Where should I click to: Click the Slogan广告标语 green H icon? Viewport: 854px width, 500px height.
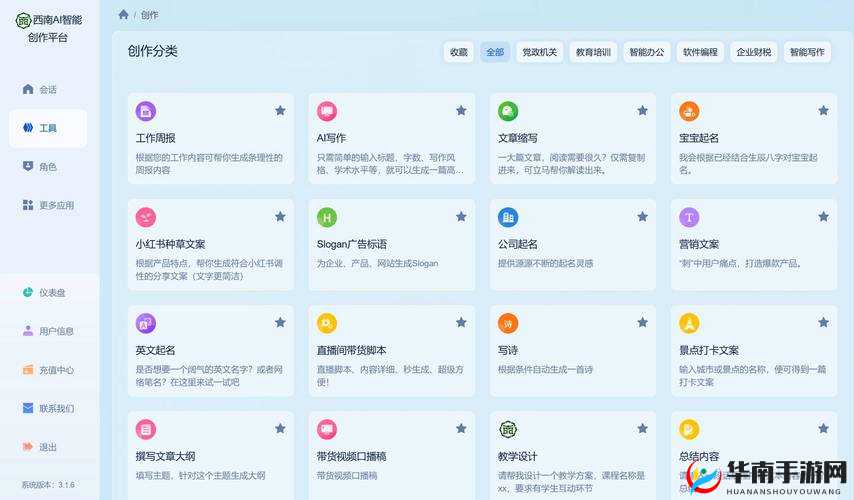coord(327,217)
